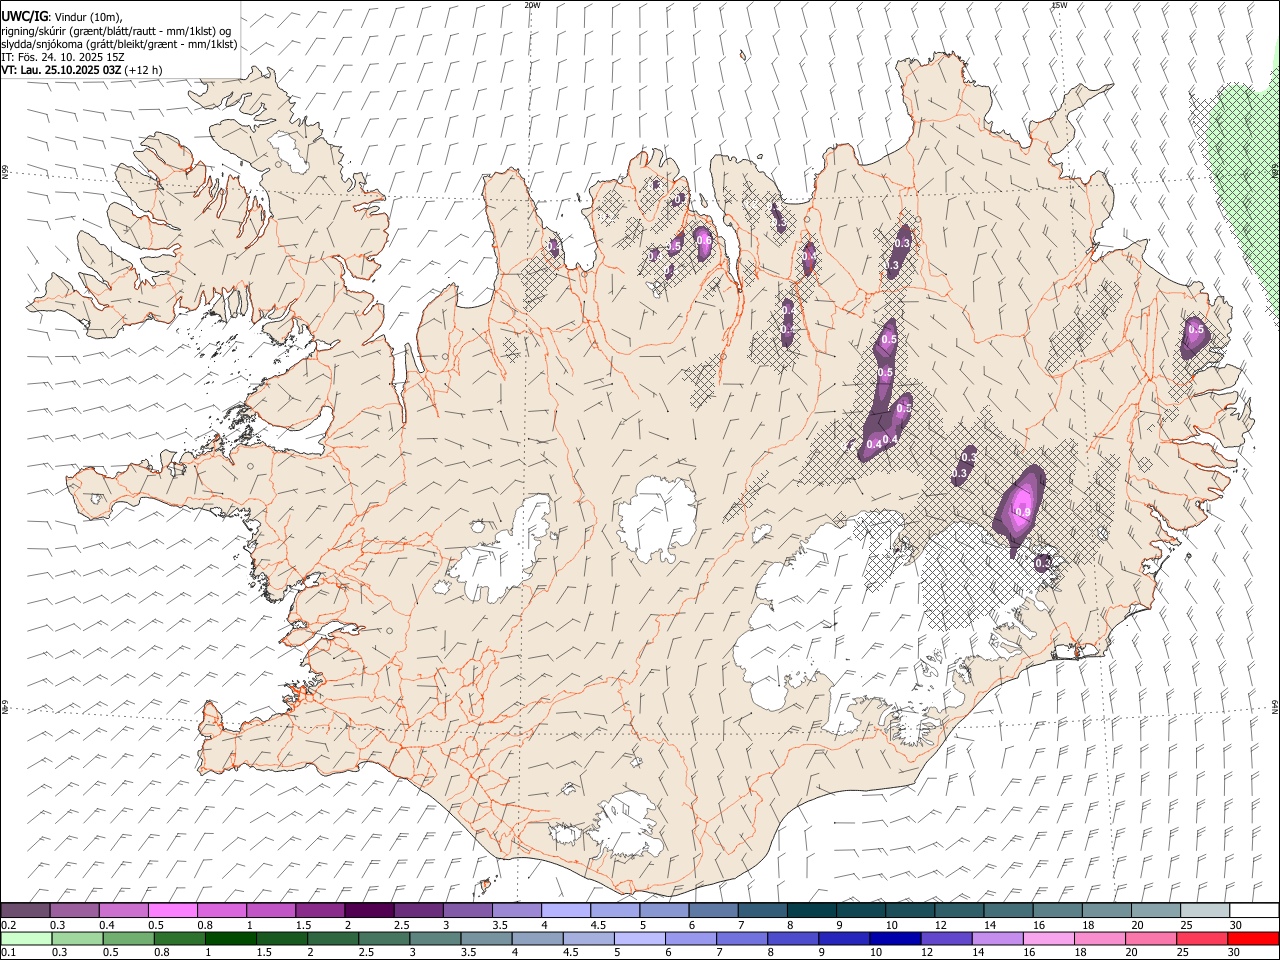The height and width of the screenshot is (960, 1280).
Task: Click the '0.2' legend tick label
Action: click(8, 925)
